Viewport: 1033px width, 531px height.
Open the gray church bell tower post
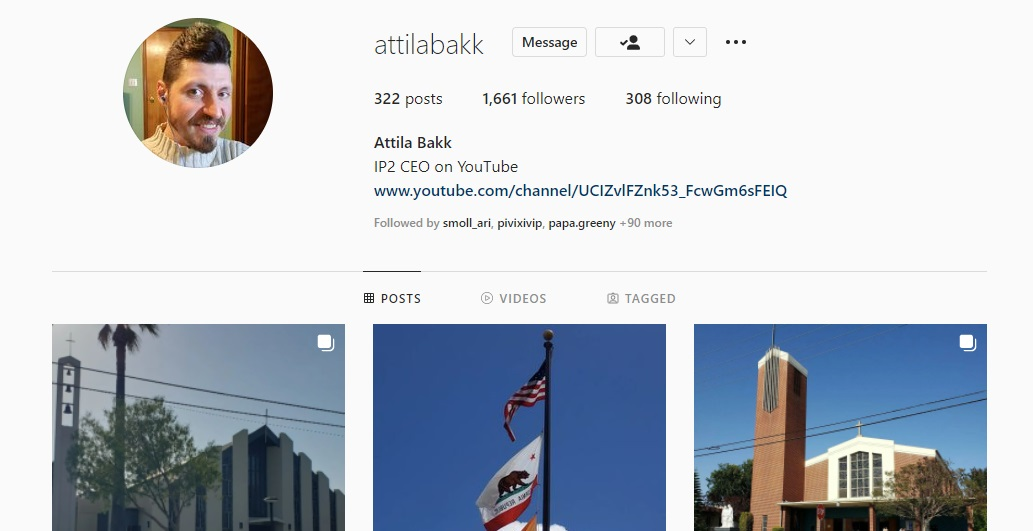(198, 428)
